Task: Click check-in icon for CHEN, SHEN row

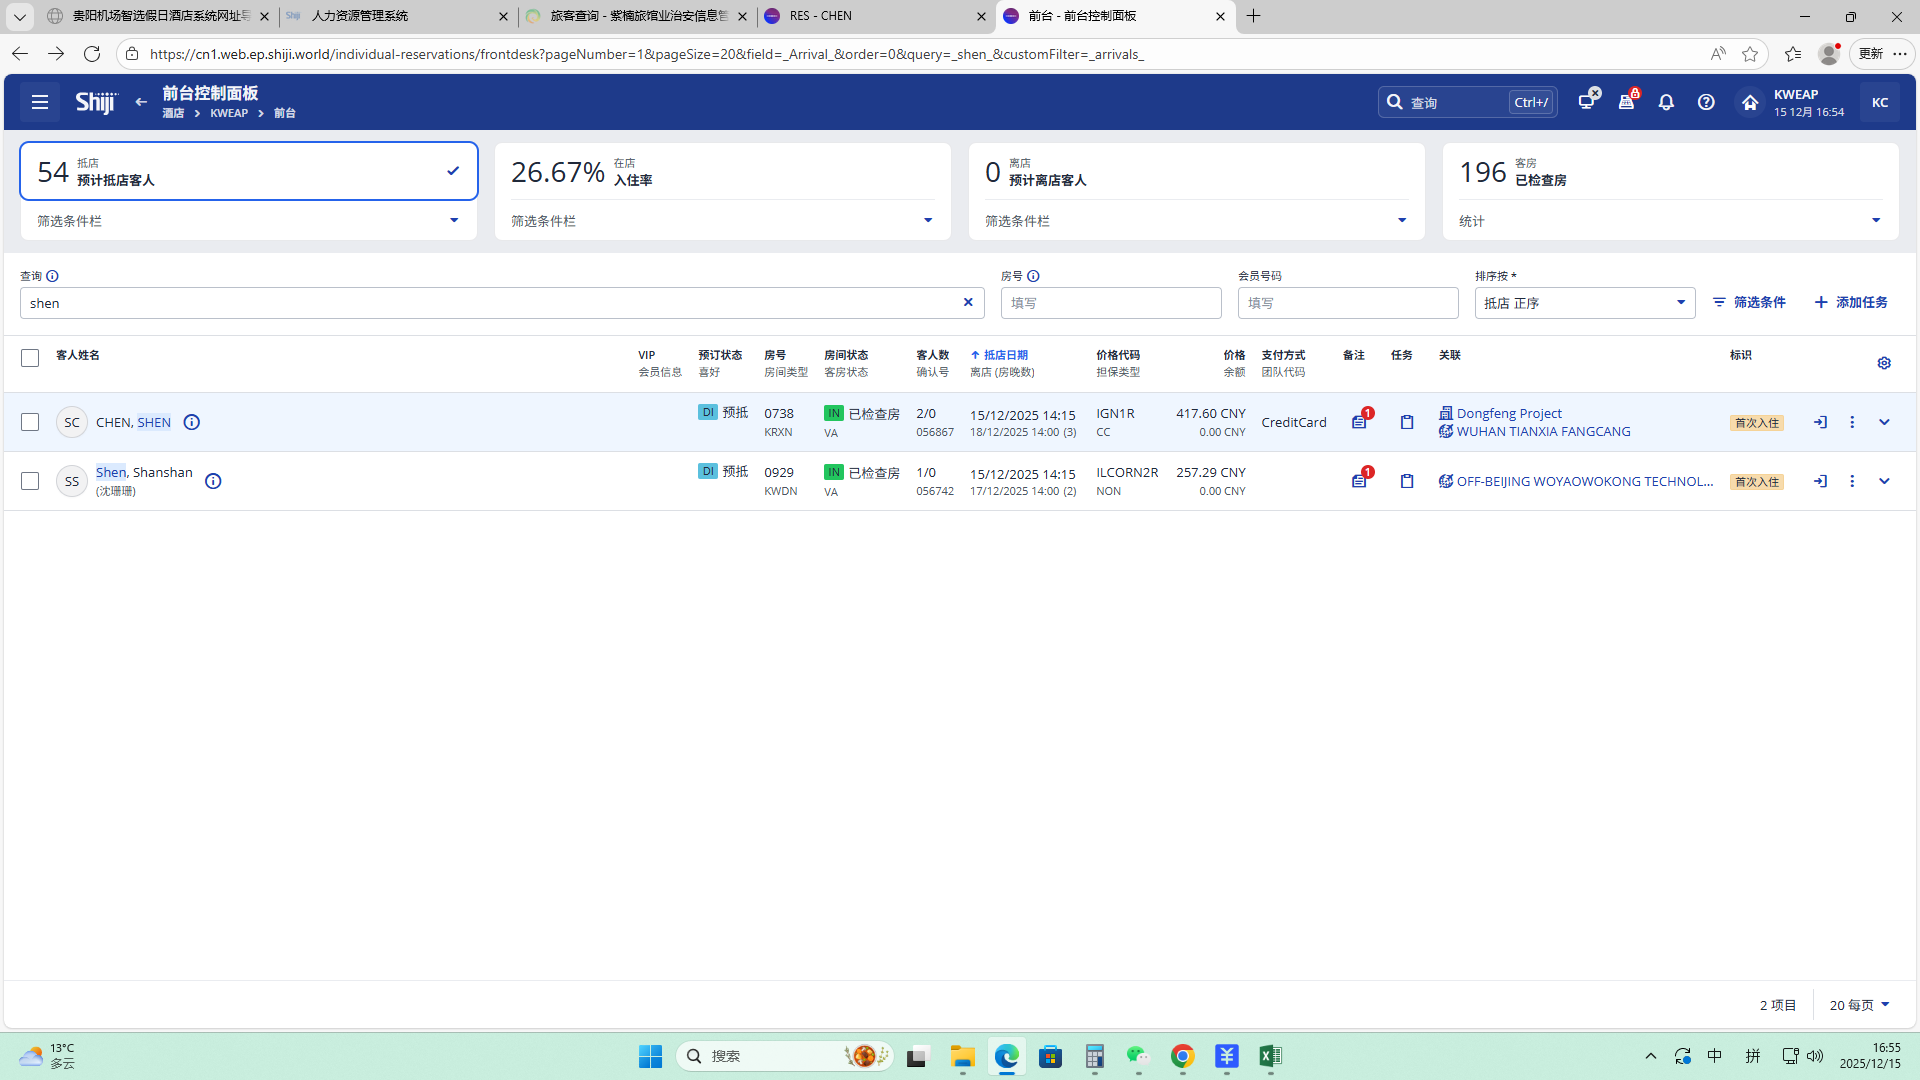Action: (x=1820, y=422)
